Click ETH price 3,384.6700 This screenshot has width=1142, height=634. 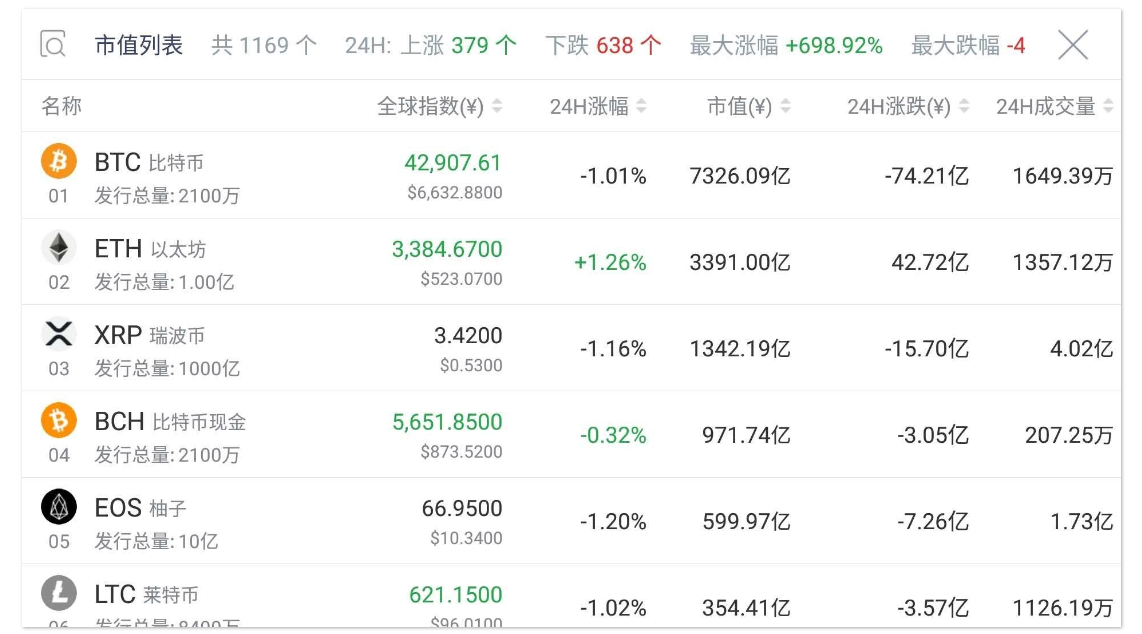coord(447,249)
